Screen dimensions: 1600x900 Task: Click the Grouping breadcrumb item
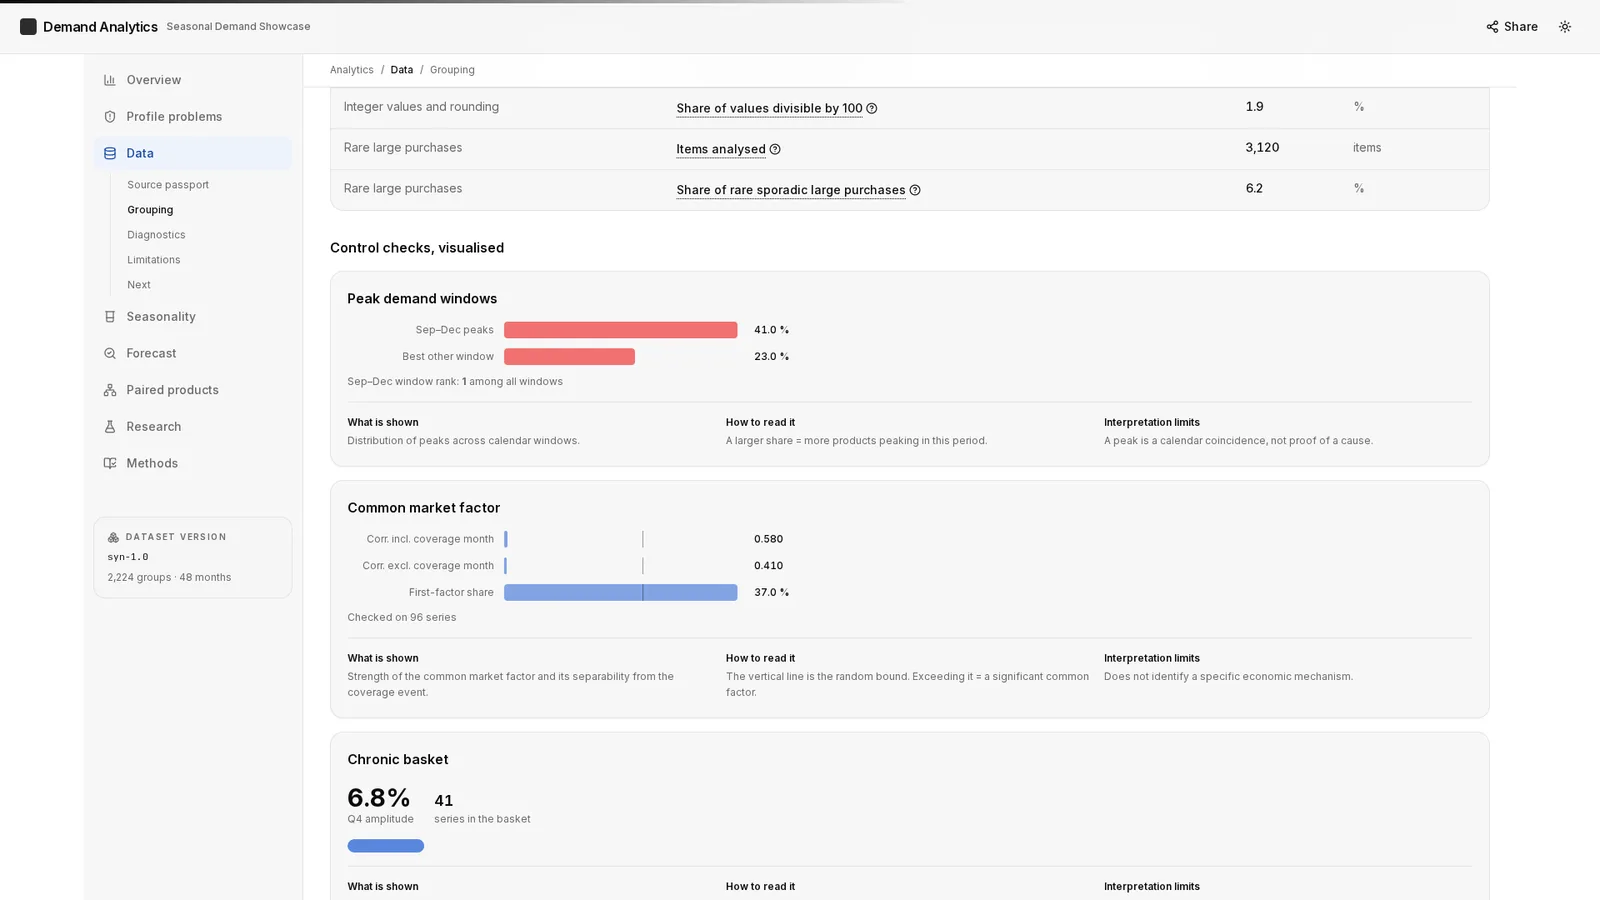(x=452, y=70)
